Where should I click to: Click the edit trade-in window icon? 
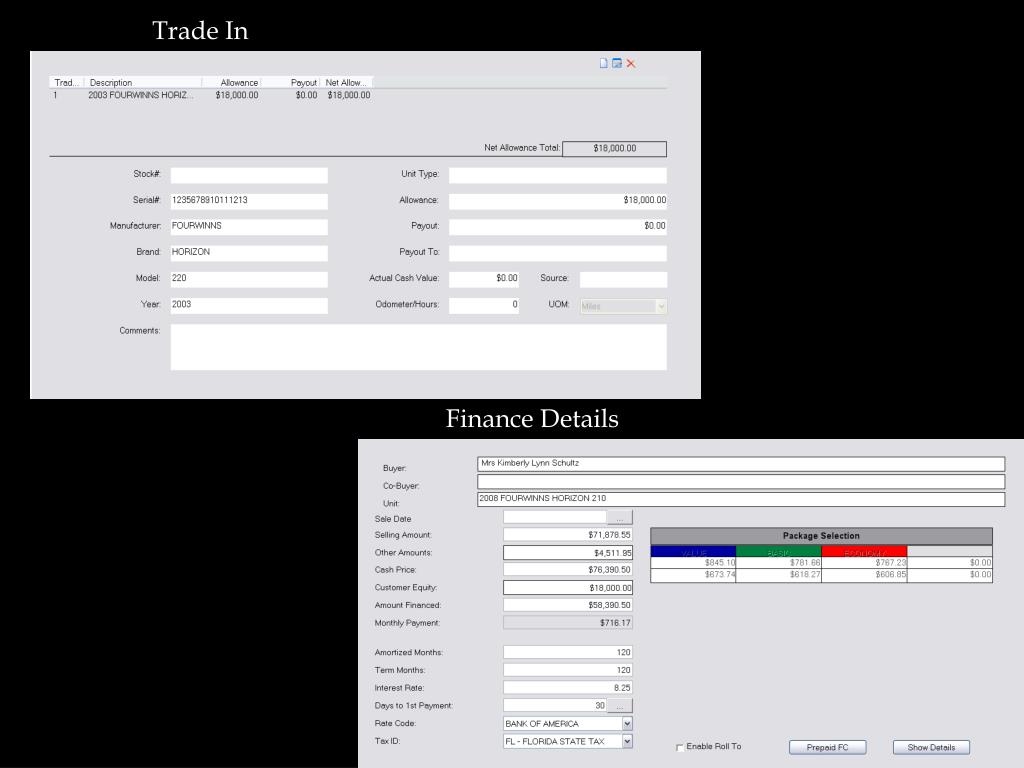tap(616, 63)
